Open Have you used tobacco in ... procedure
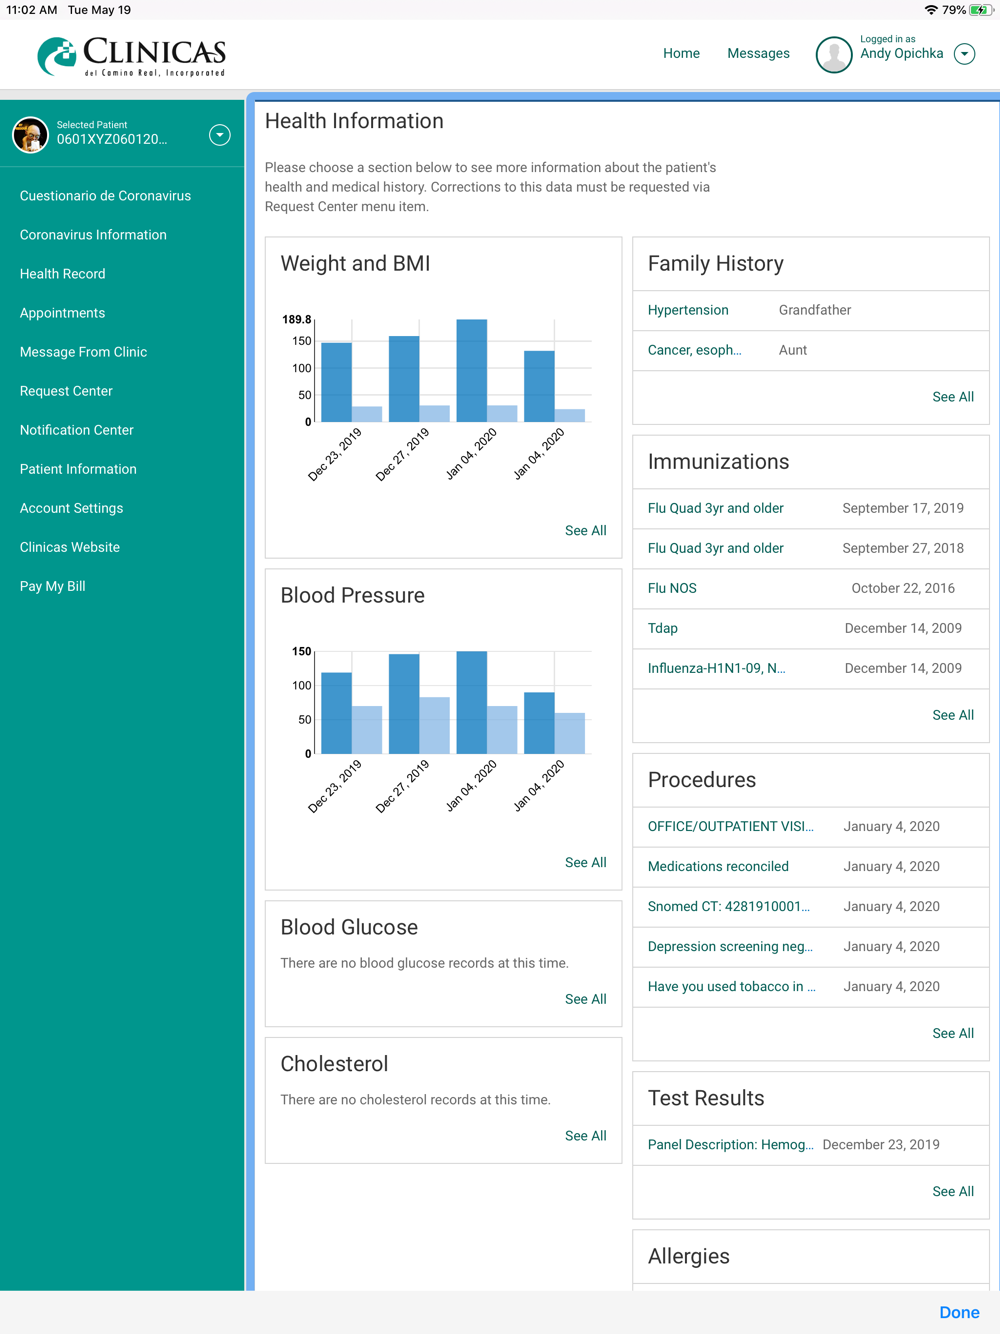 click(x=731, y=986)
